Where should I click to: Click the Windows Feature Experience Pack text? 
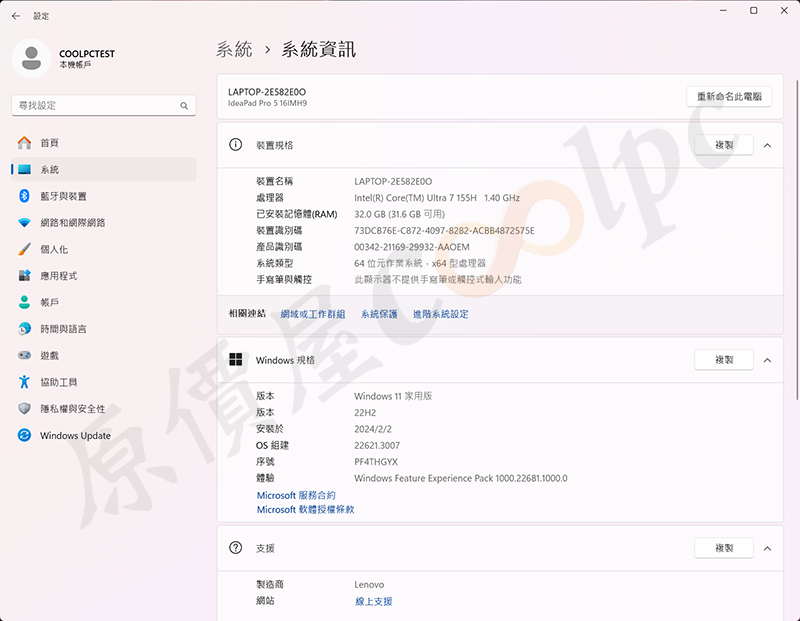461,478
